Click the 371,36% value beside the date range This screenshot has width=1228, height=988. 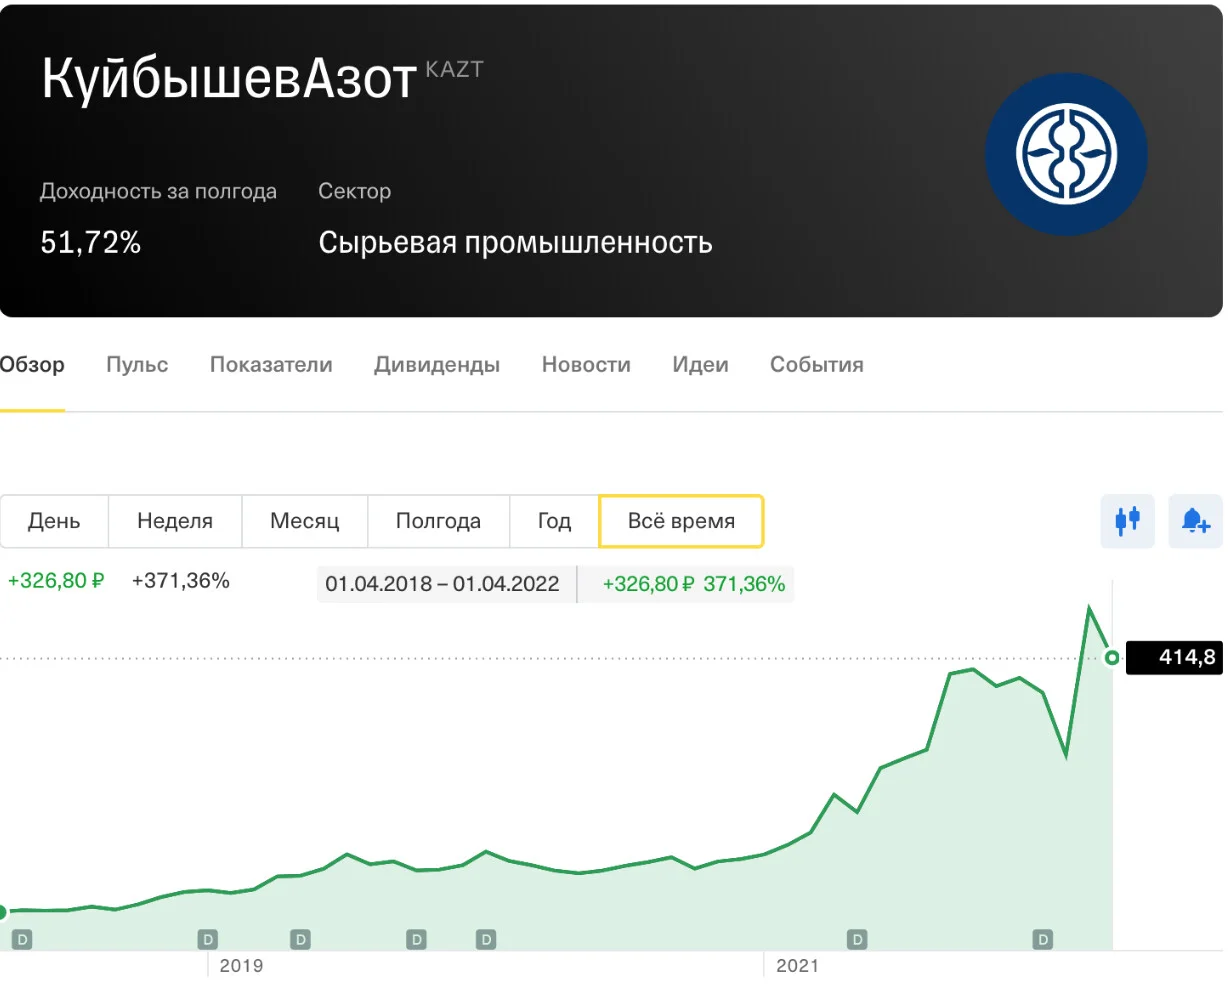[x=744, y=584]
